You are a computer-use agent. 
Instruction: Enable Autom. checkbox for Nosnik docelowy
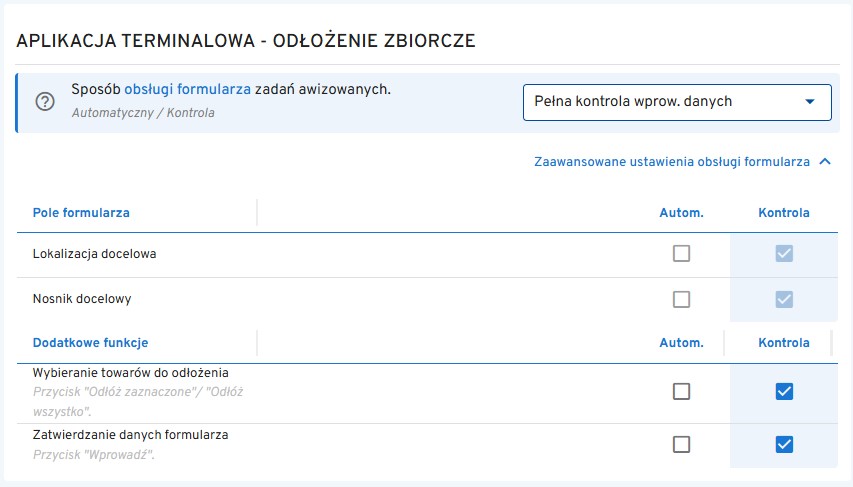click(681, 299)
